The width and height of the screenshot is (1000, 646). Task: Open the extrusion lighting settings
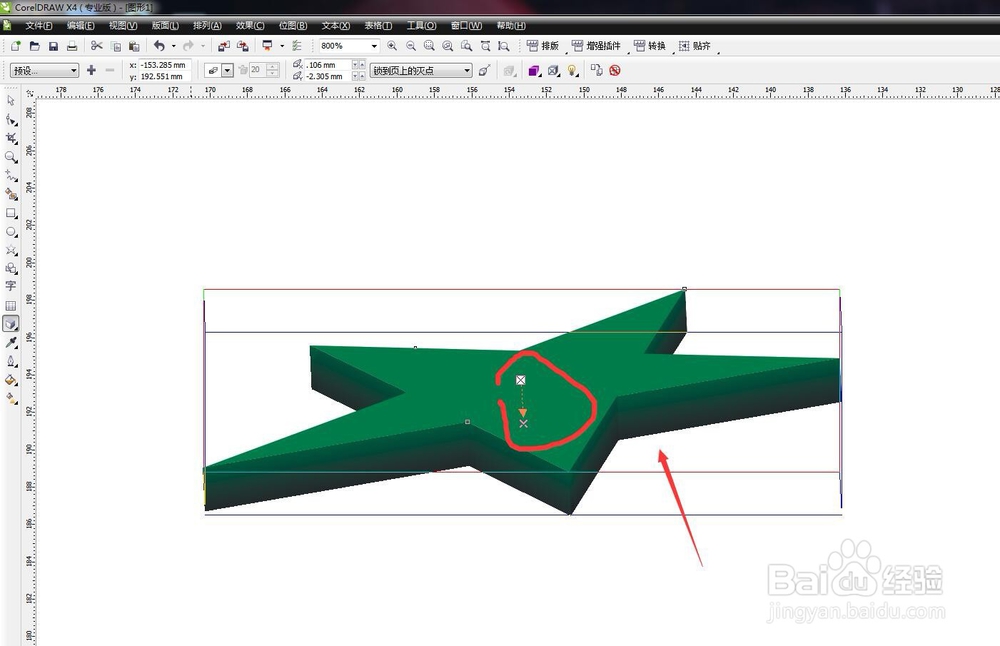click(x=570, y=70)
